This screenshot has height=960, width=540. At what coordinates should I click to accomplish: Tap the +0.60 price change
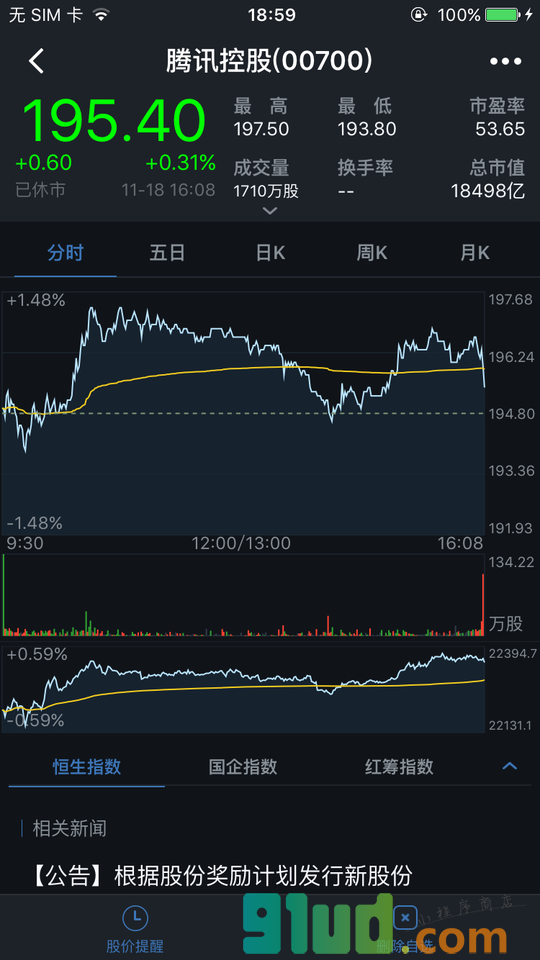tap(43, 163)
